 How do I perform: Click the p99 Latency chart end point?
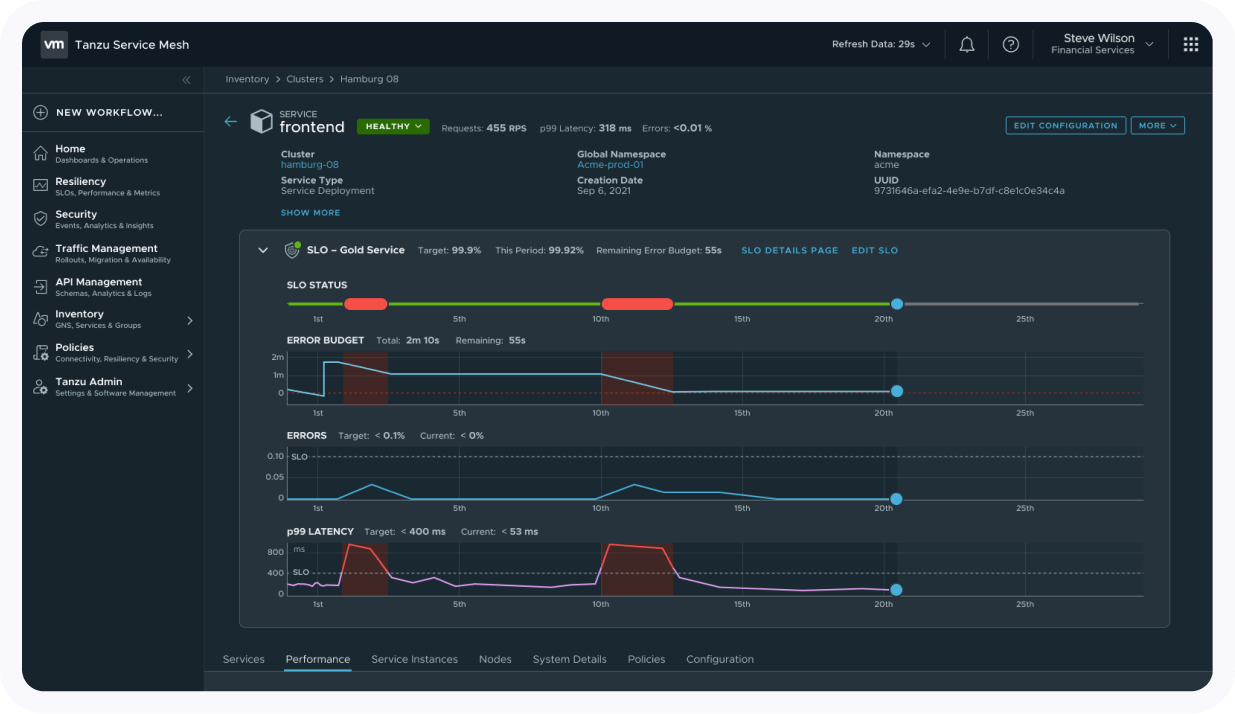point(897,590)
